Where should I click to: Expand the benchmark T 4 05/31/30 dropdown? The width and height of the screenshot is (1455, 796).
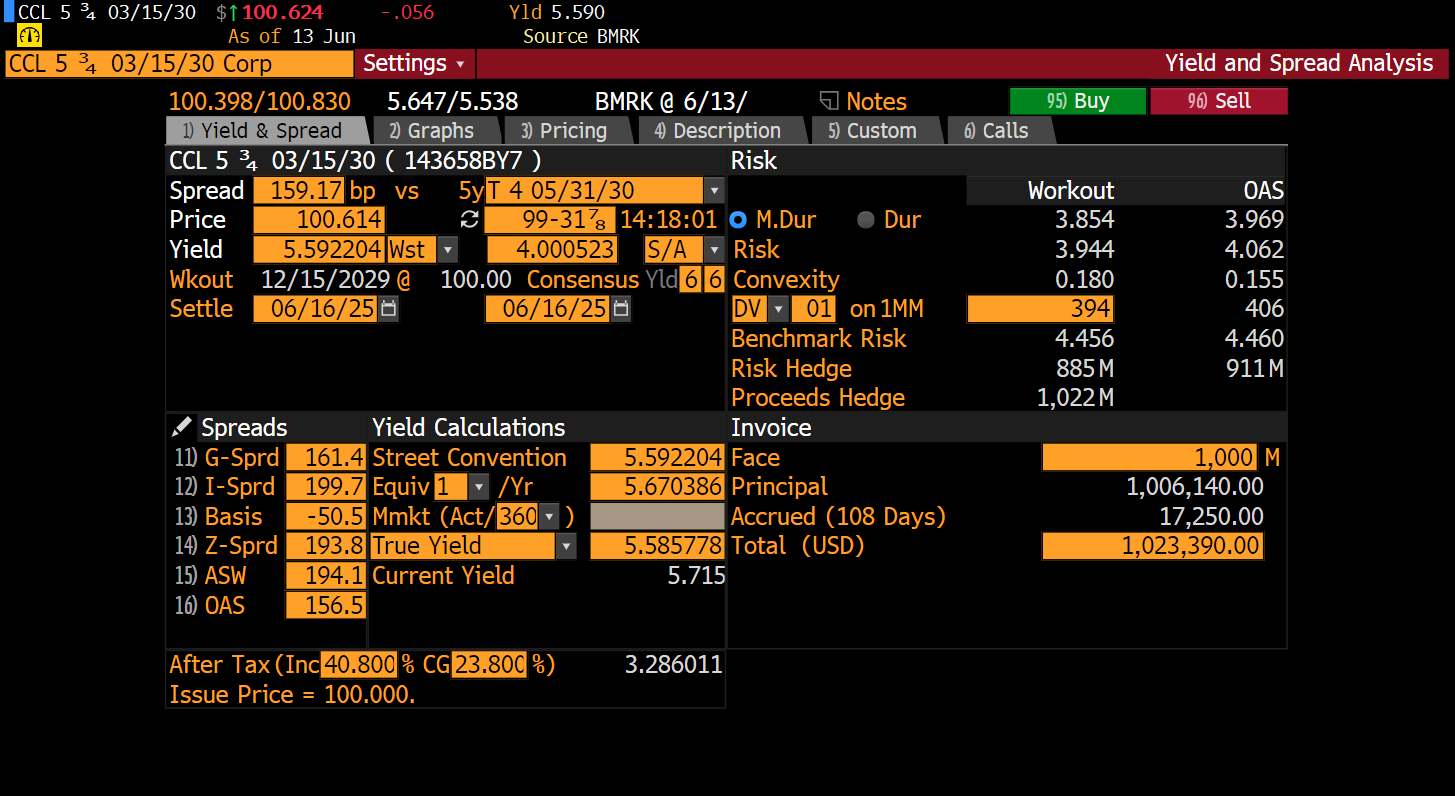coord(714,191)
